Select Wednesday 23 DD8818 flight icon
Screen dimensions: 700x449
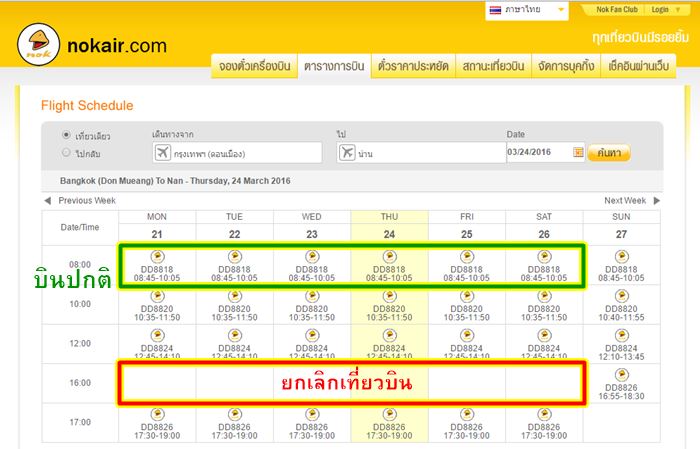point(312,257)
